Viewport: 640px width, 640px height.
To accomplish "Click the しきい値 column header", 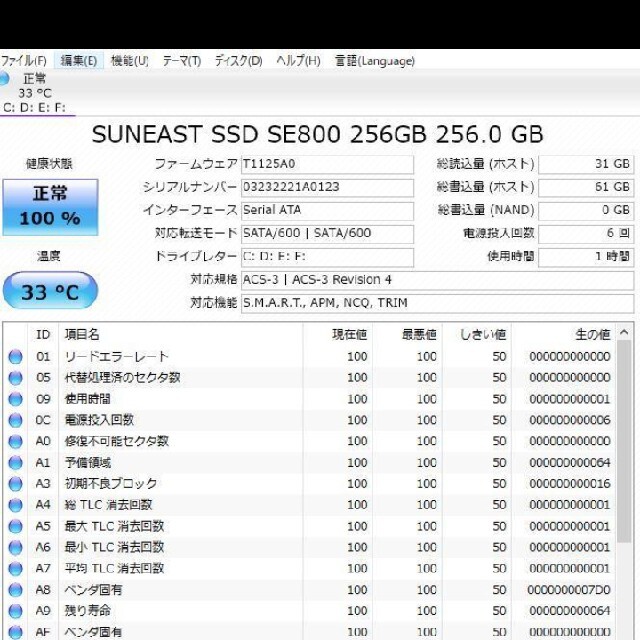I will point(477,335).
